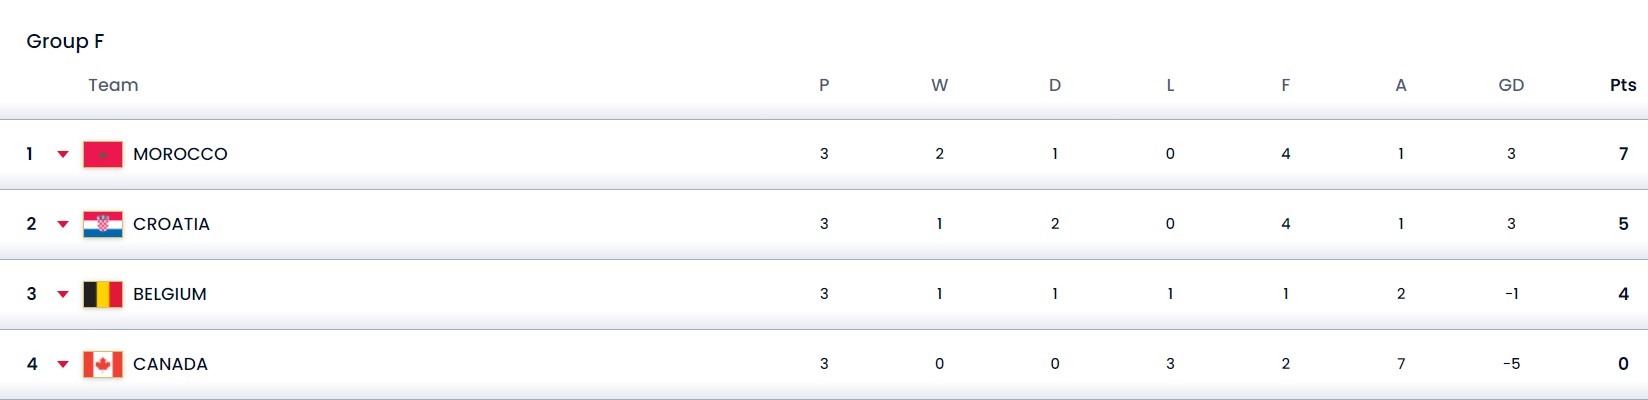Expand the Croatia row red arrow
This screenshot has width=1648, height=400.
pos(63,224)
